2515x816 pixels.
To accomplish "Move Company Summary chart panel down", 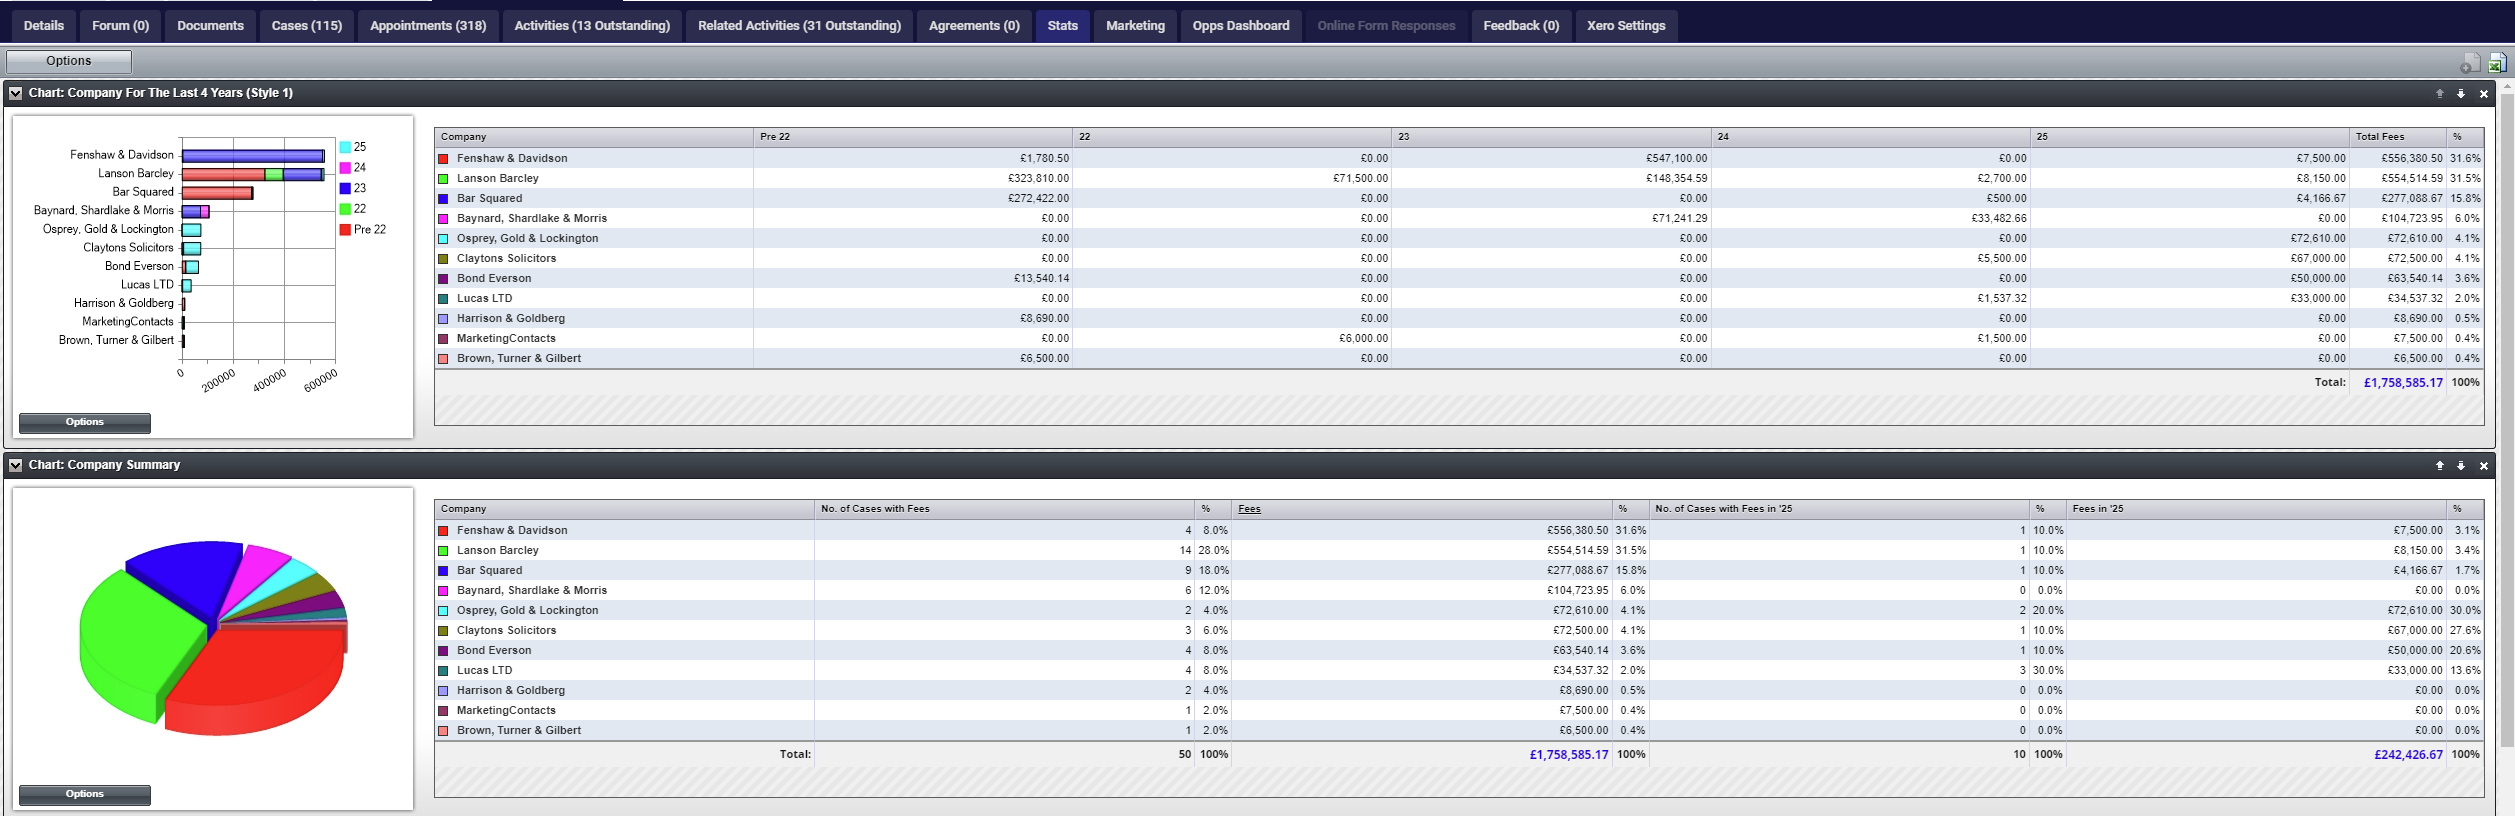I will coord(2461,465).
